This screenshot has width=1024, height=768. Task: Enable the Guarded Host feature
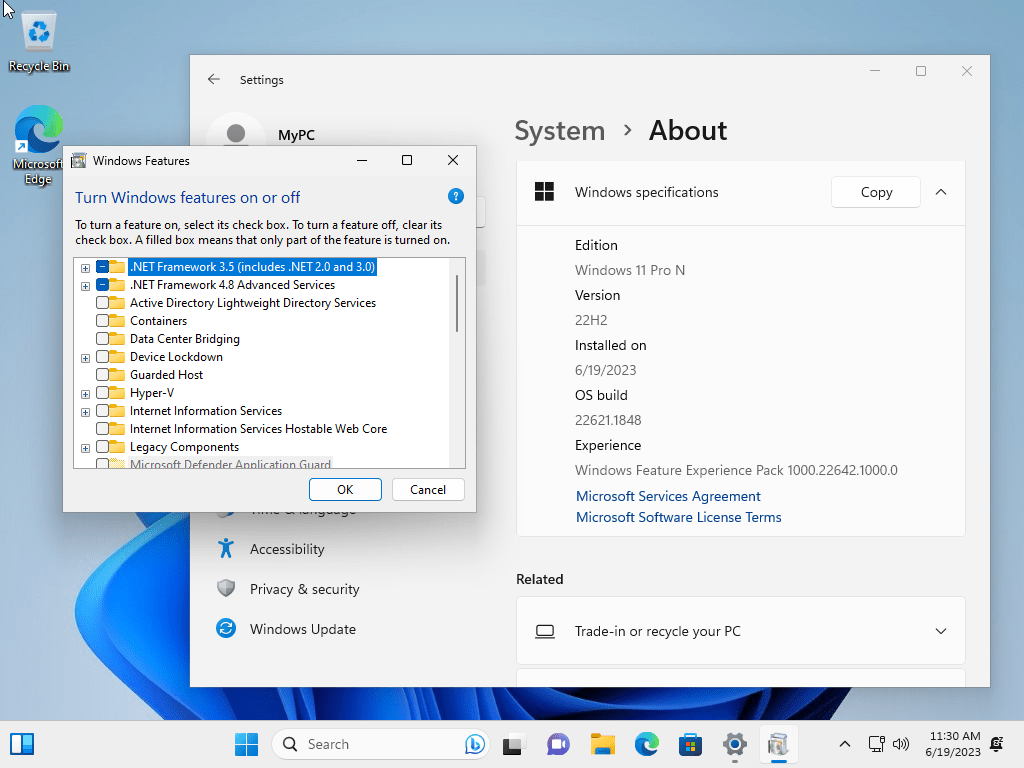(x=103, y=375)
